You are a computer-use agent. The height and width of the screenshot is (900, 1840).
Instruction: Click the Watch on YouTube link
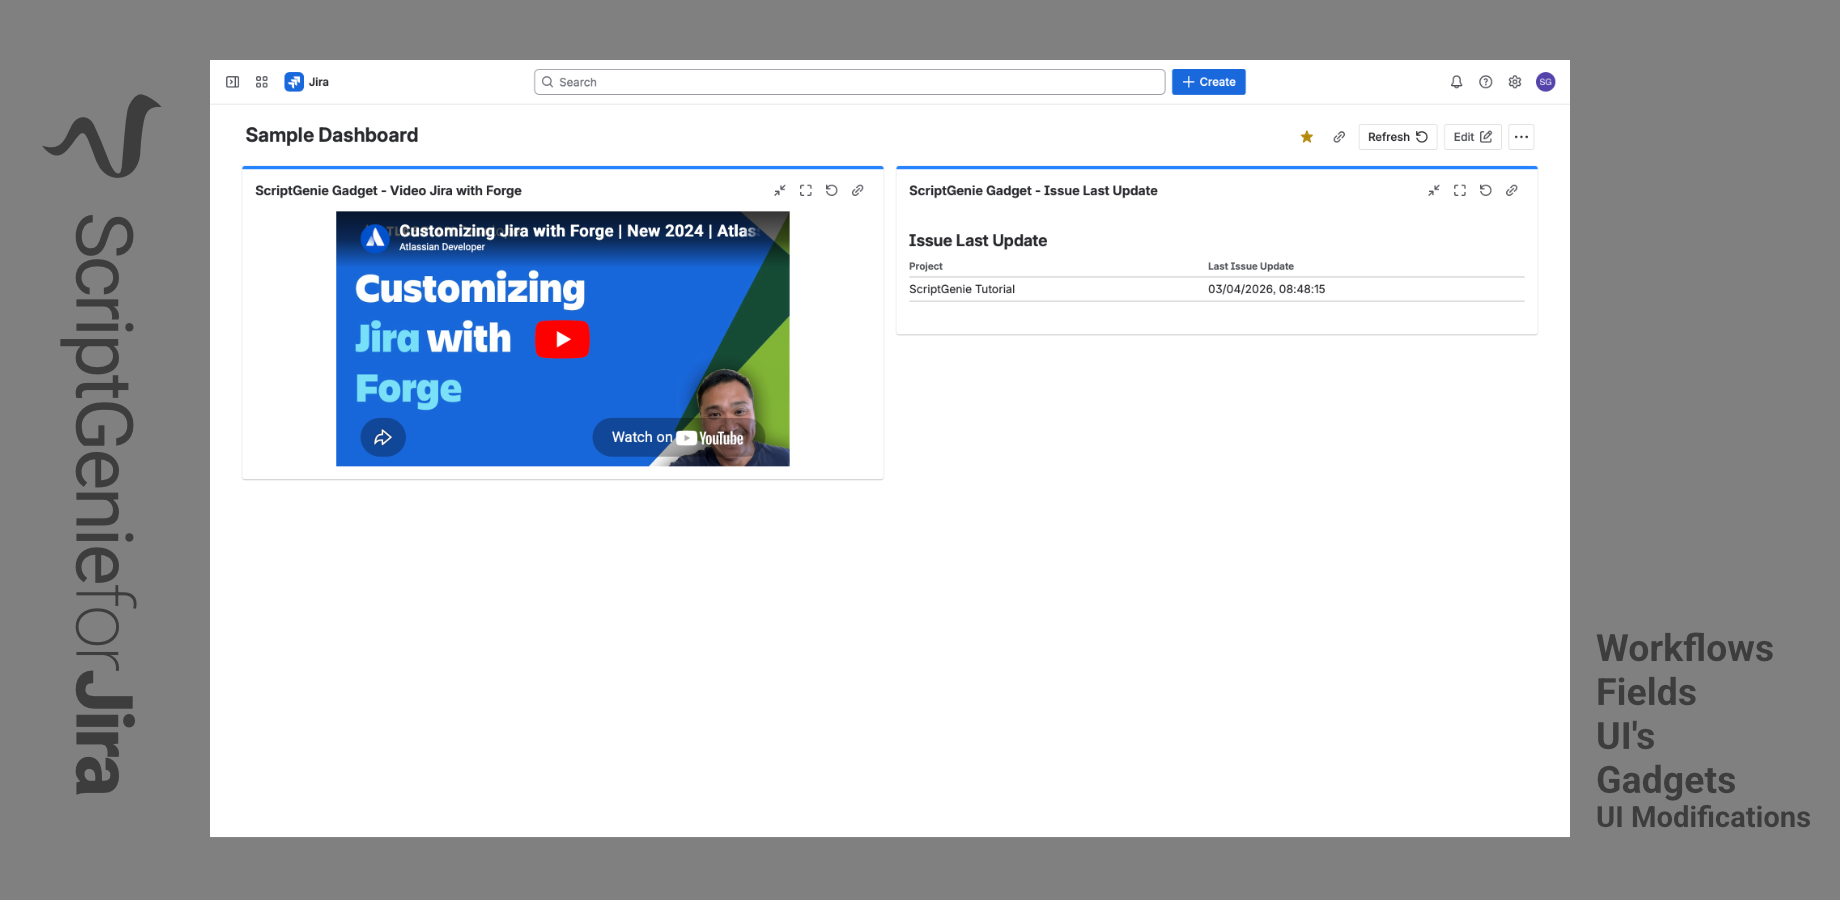pyautogui.click(x=677, y=437)
